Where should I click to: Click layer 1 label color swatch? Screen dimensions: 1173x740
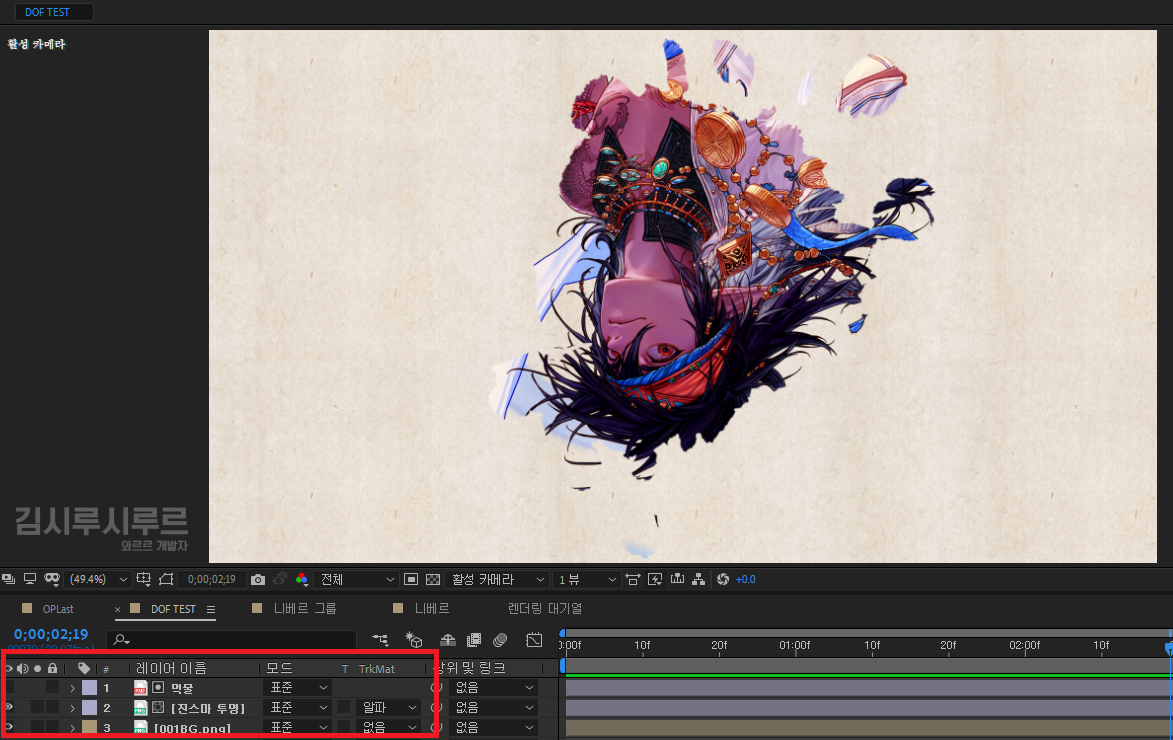[89, 688]
